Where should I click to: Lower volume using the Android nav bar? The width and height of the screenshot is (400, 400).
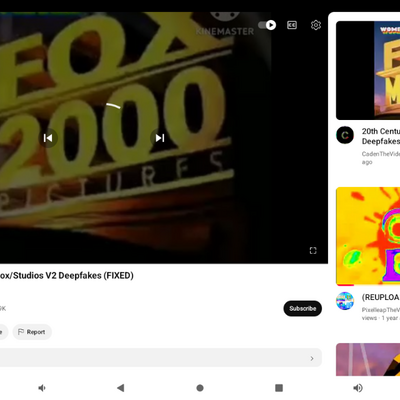coord(42,388)
